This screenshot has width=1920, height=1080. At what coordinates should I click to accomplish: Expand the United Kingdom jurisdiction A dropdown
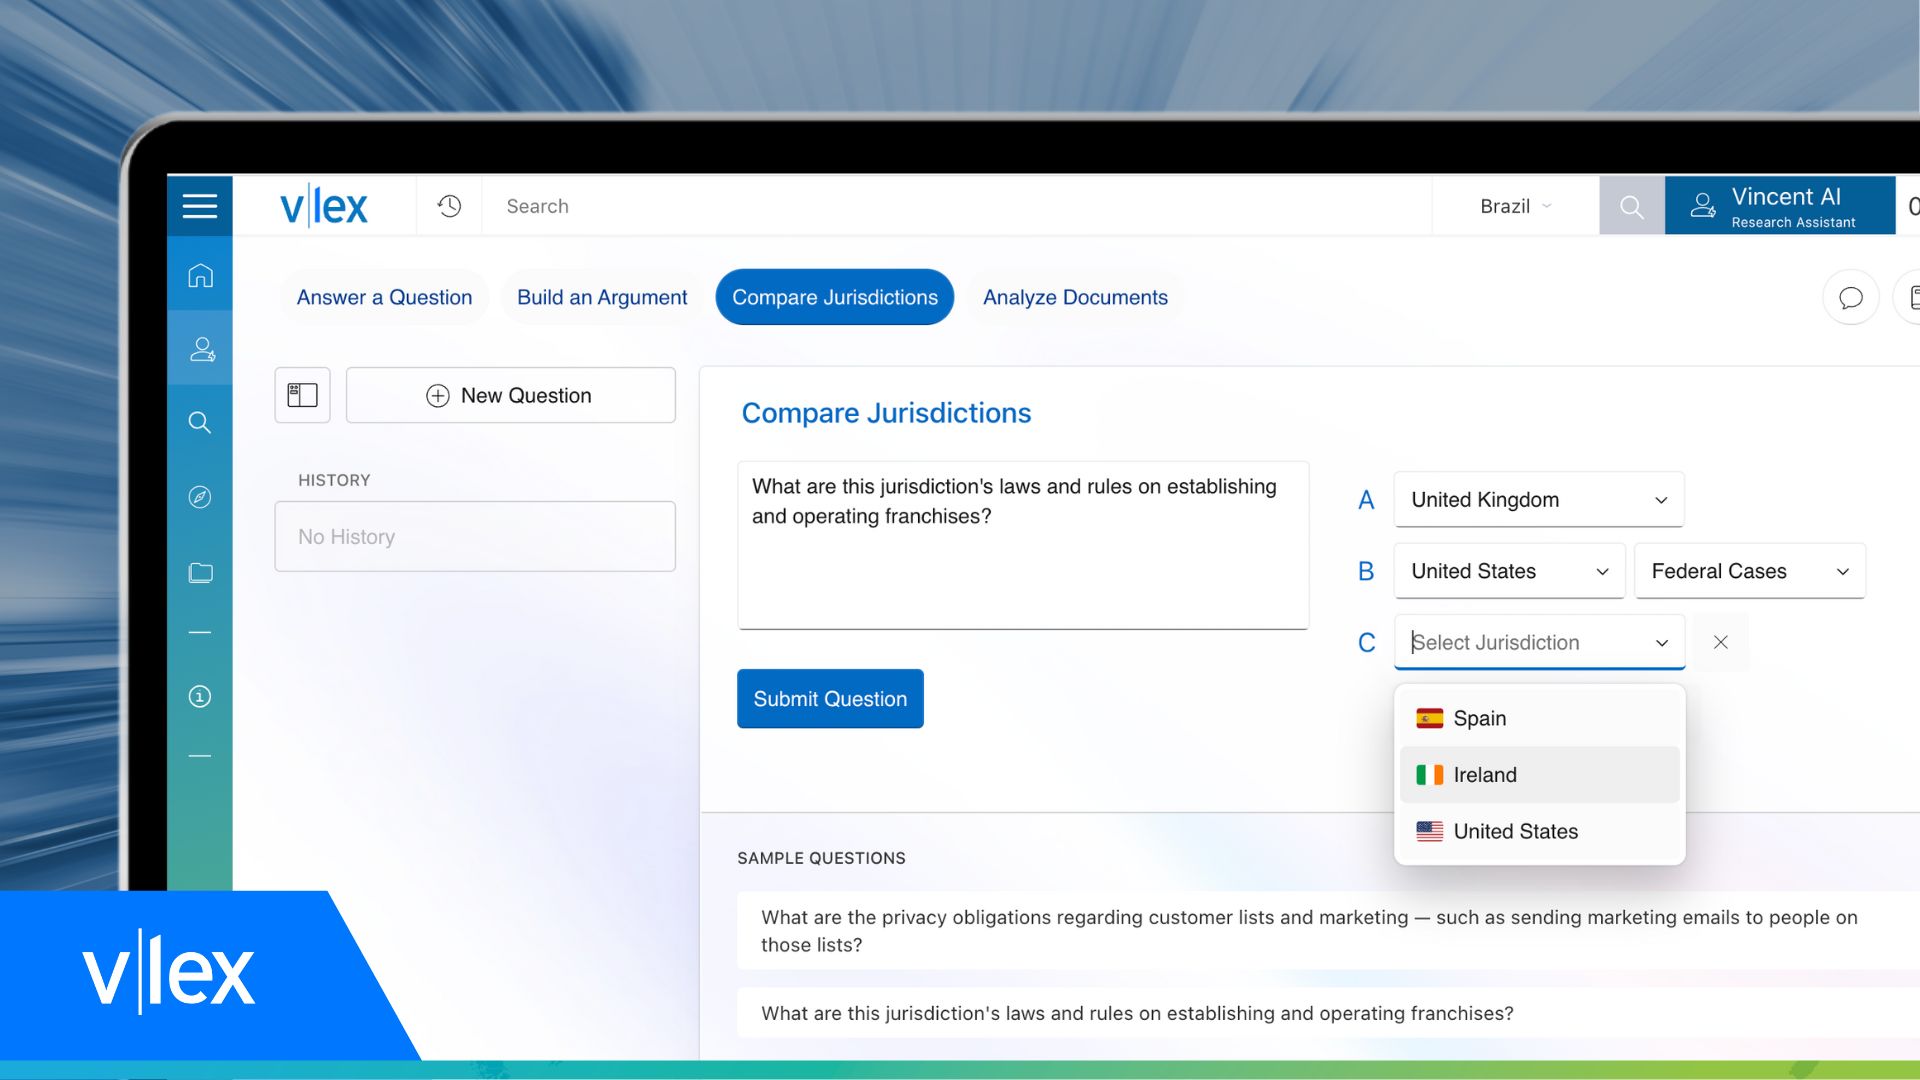pos(1538,500)
